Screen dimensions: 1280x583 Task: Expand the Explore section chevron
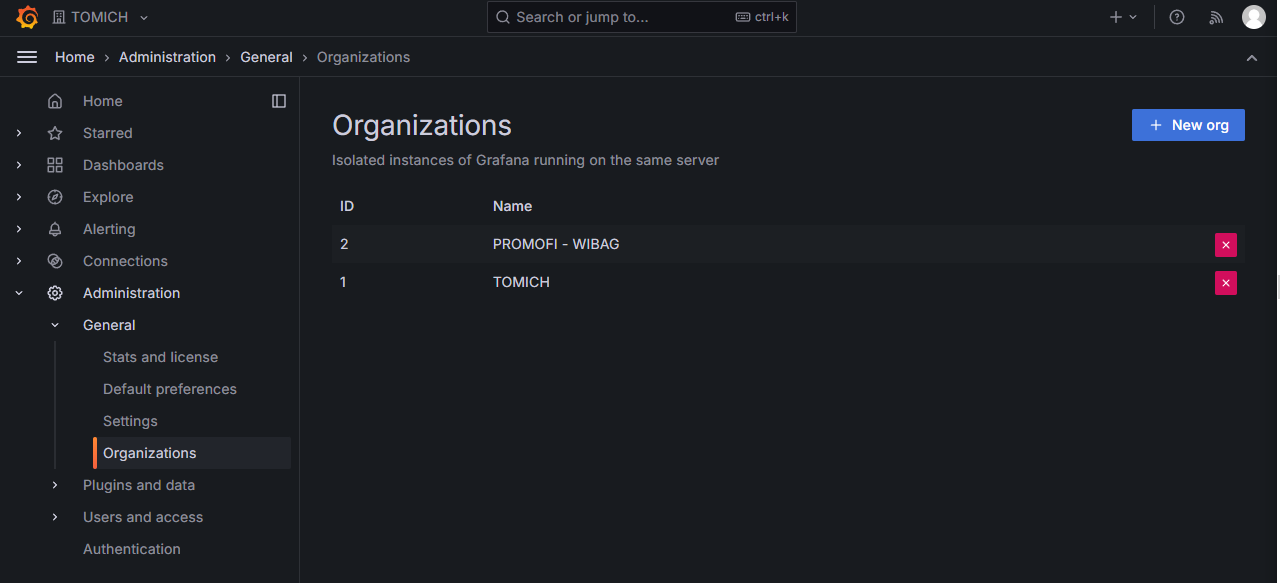tap(19, 197)
